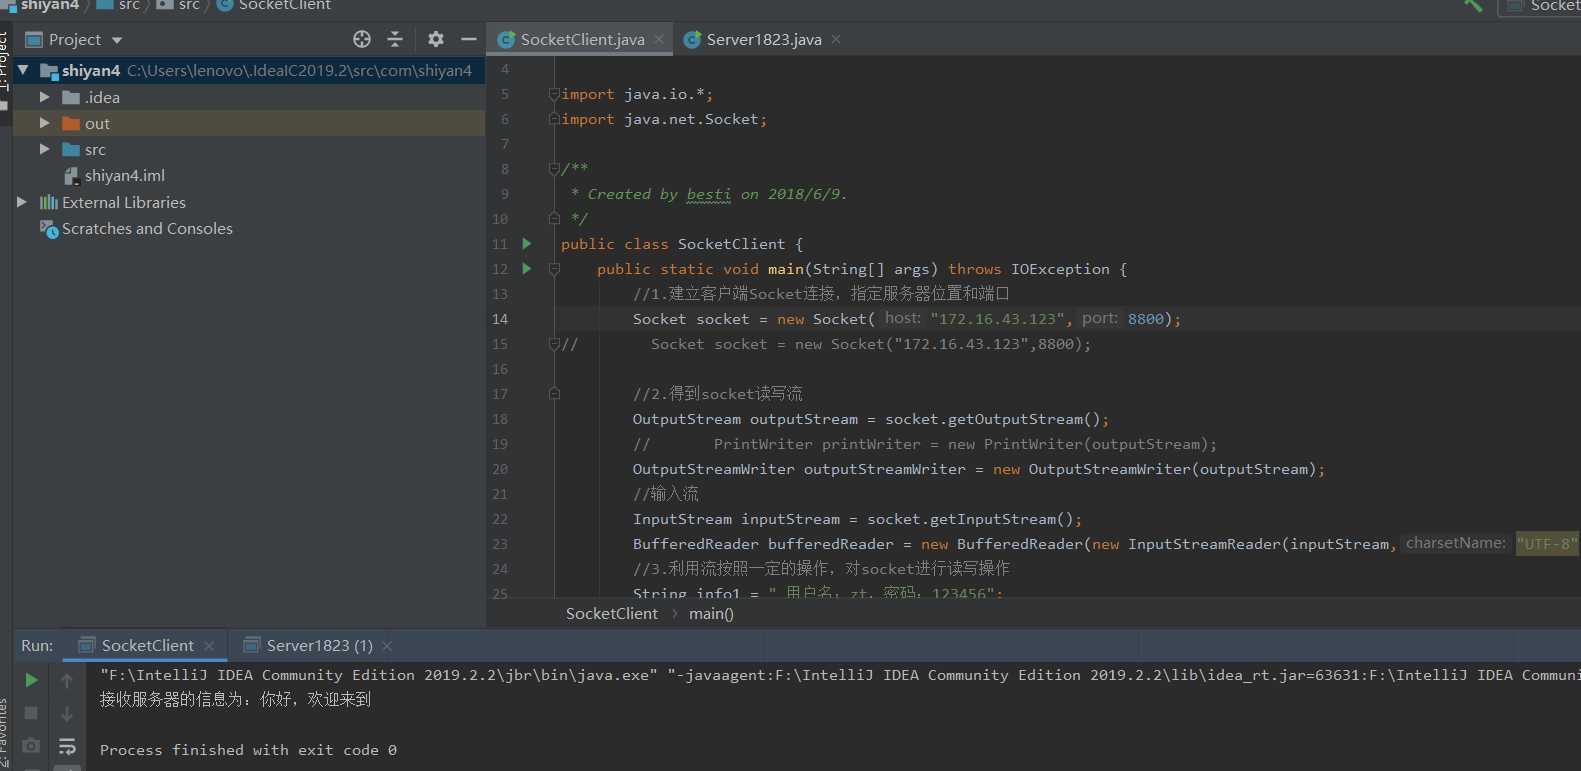Viewport: 1581px width, 771px height.
Task: Click the External Libraries icon
Action: click(48, 202)
